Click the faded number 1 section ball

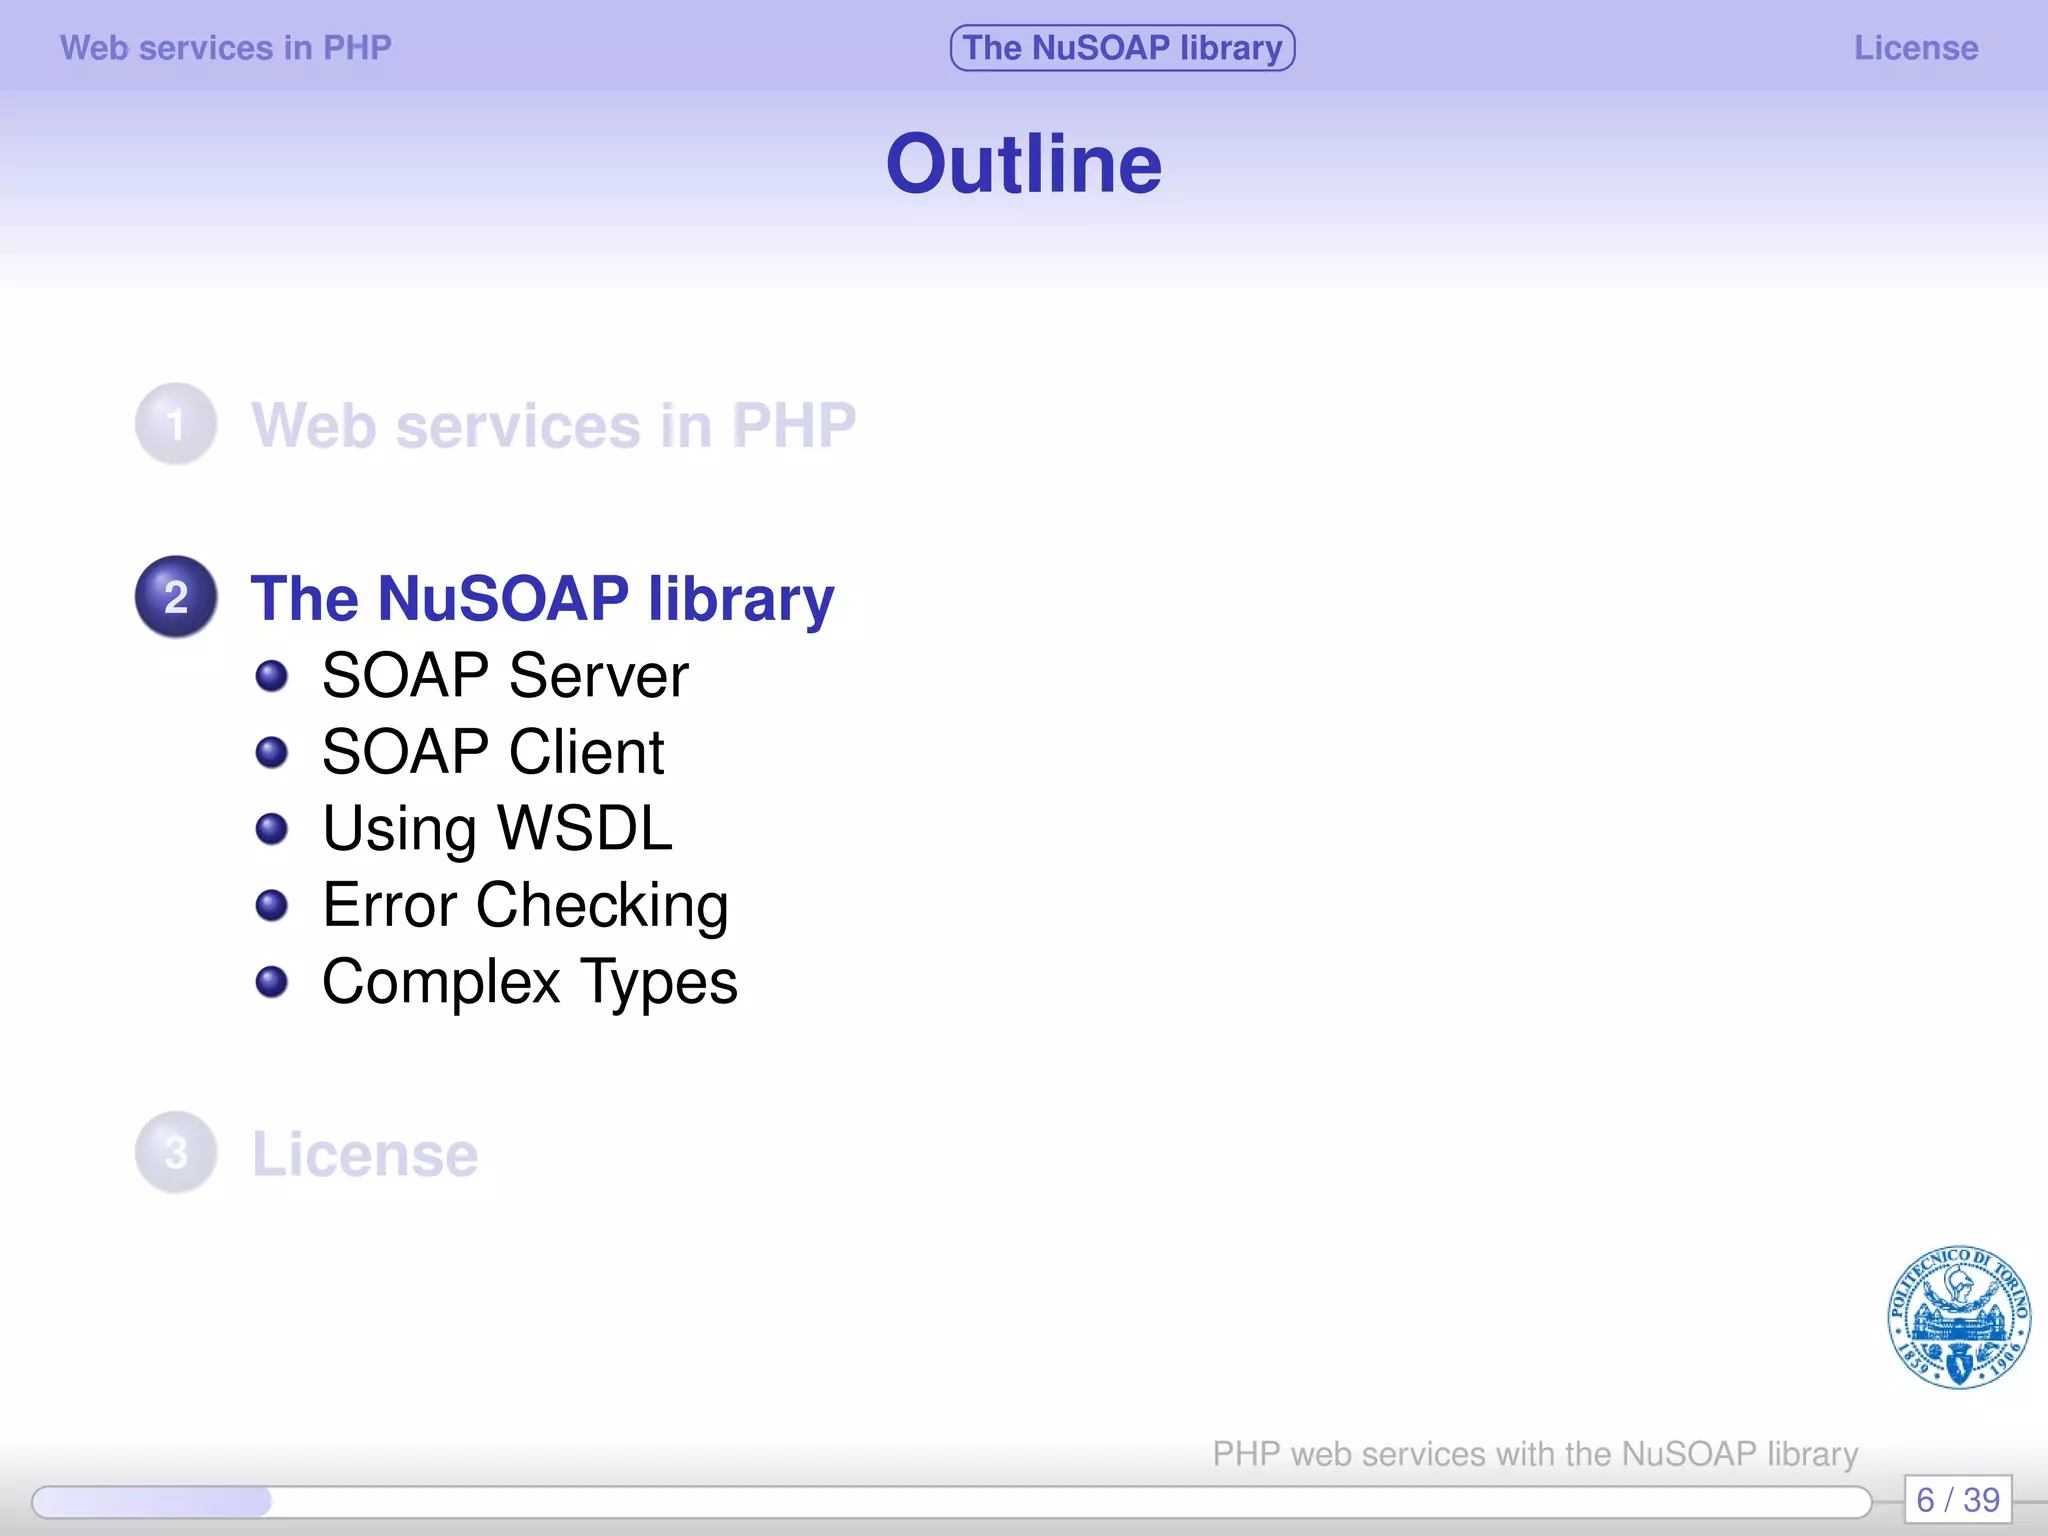(x=176, y=424)
